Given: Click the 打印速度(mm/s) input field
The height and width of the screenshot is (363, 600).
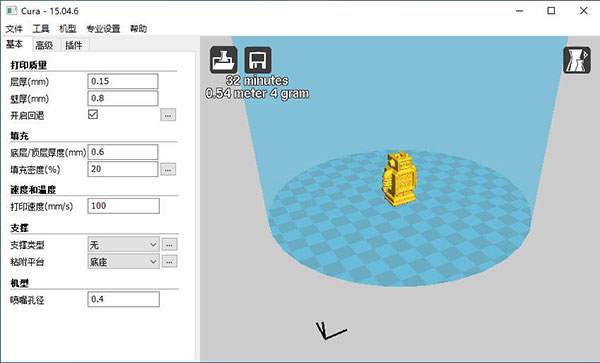Looking at the screenshot, I should coord(124,206).
